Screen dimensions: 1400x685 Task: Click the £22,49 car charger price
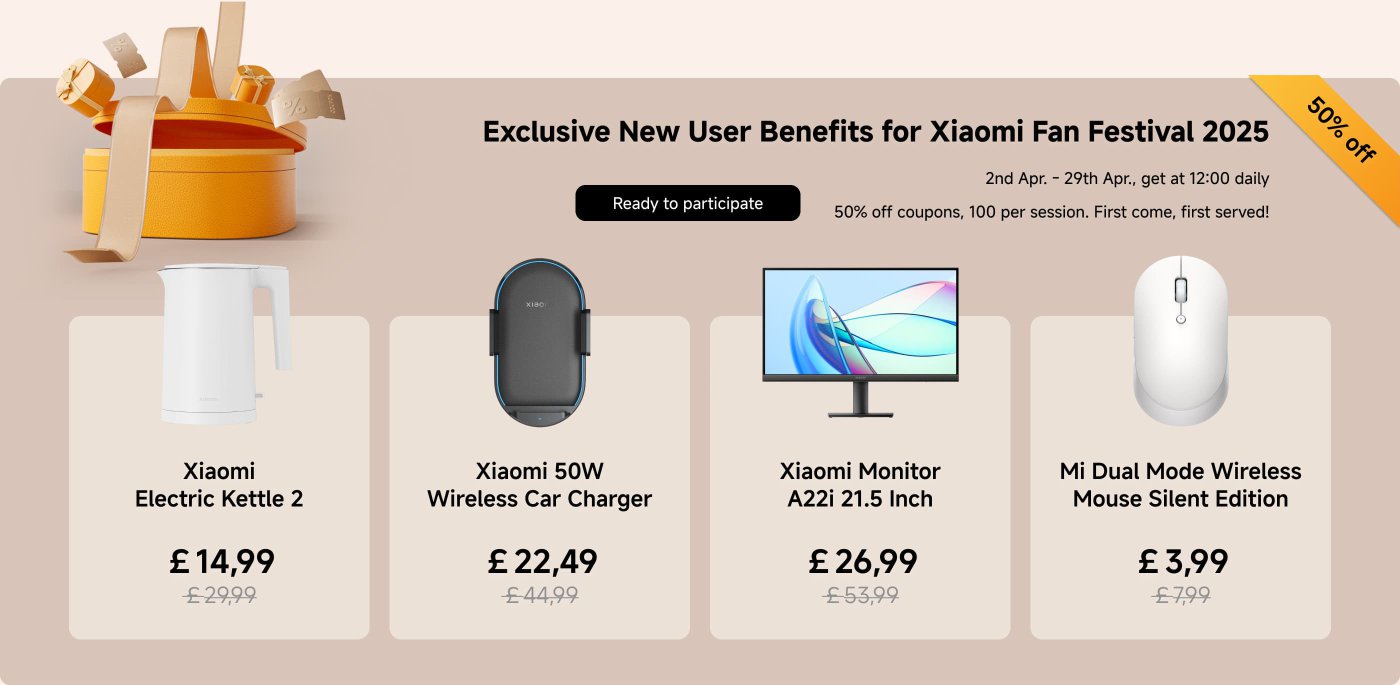click(542, 562)
